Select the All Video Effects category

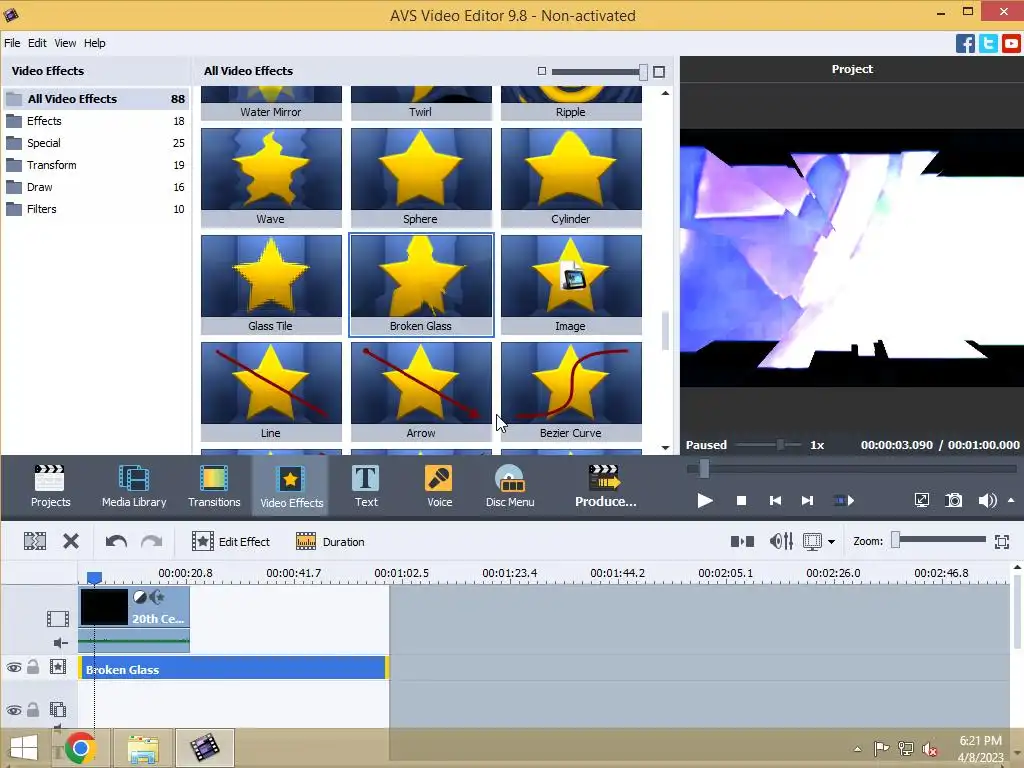(95, 99)
